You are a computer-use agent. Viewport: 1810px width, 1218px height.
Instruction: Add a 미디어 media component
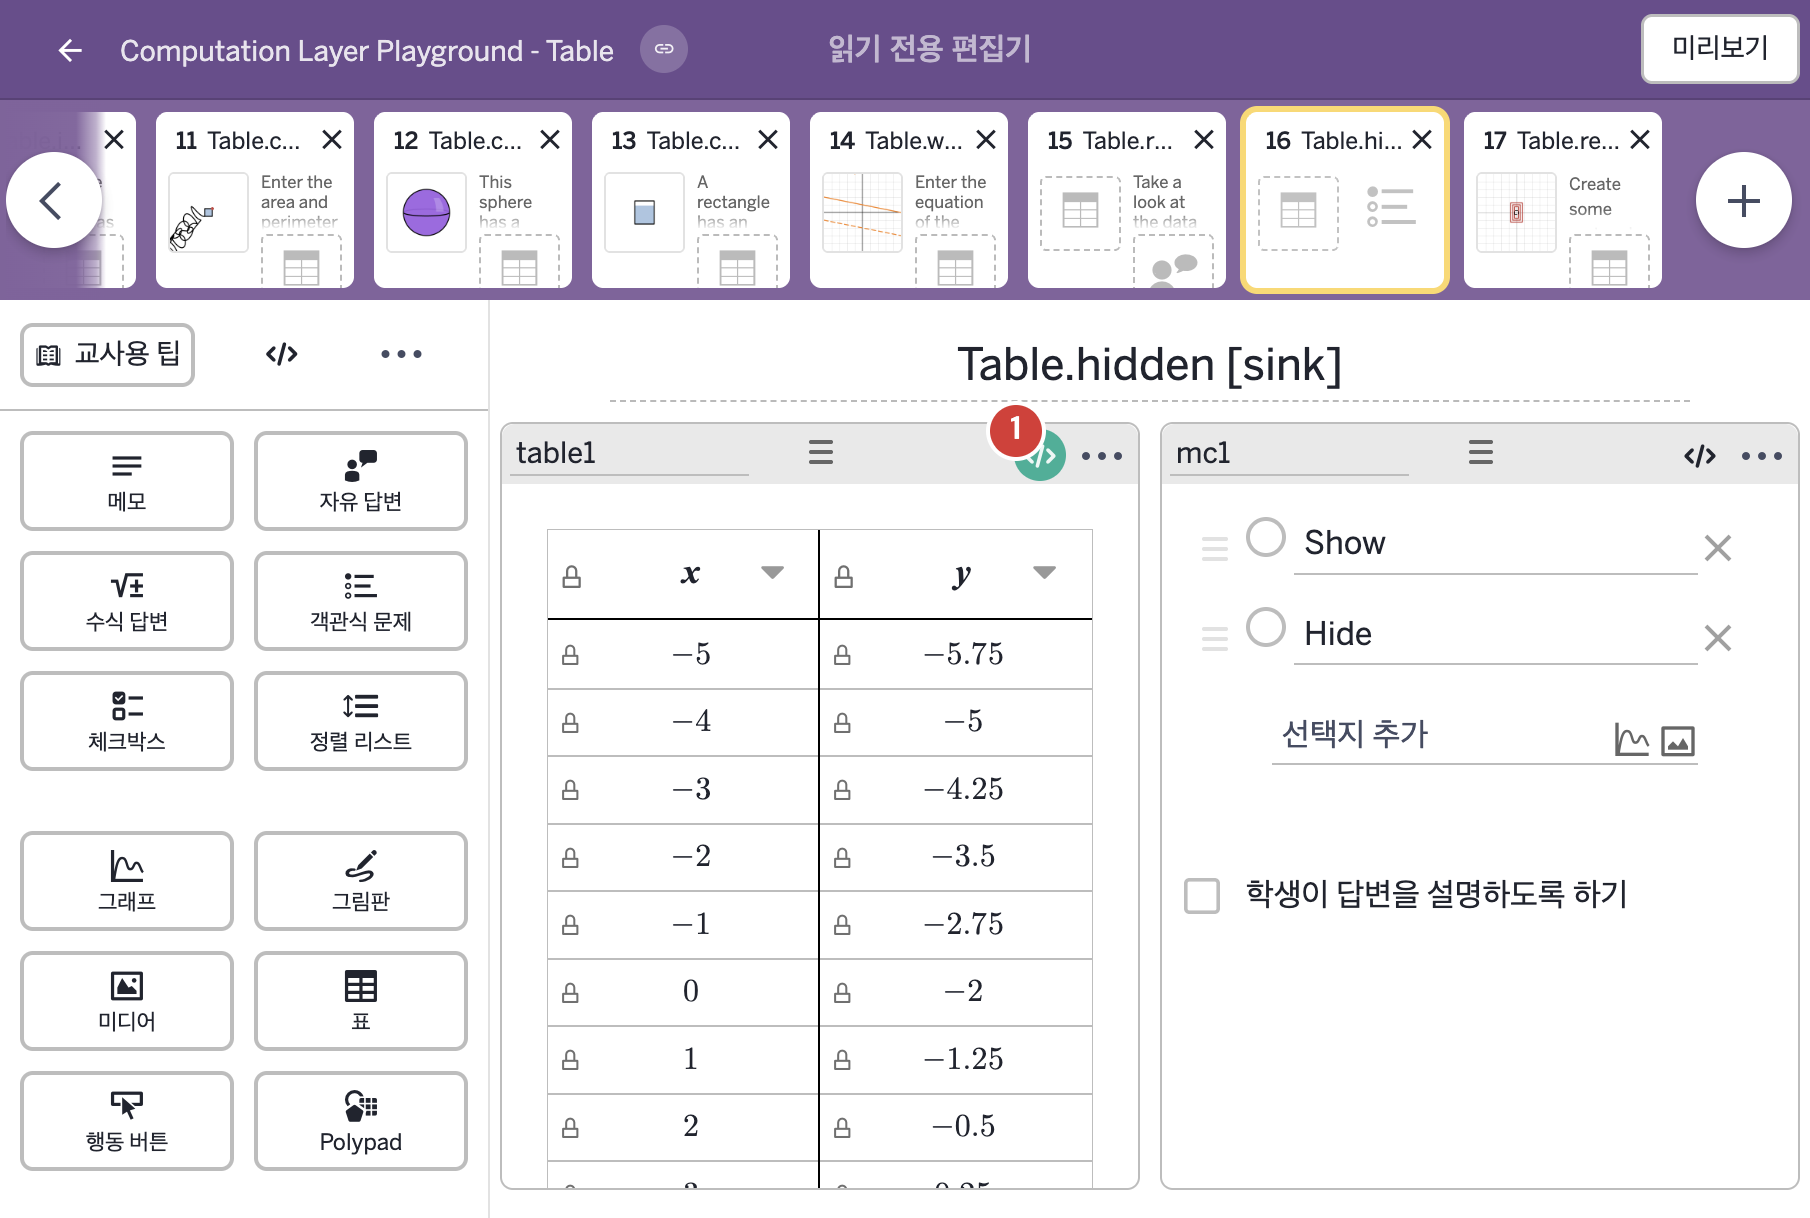tap(127, 1001)
